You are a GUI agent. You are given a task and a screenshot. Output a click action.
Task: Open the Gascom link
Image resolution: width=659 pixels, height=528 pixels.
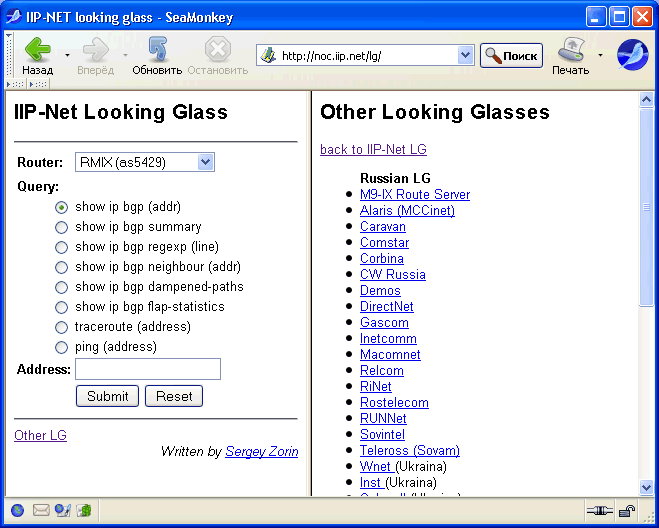tap(384, 322)
